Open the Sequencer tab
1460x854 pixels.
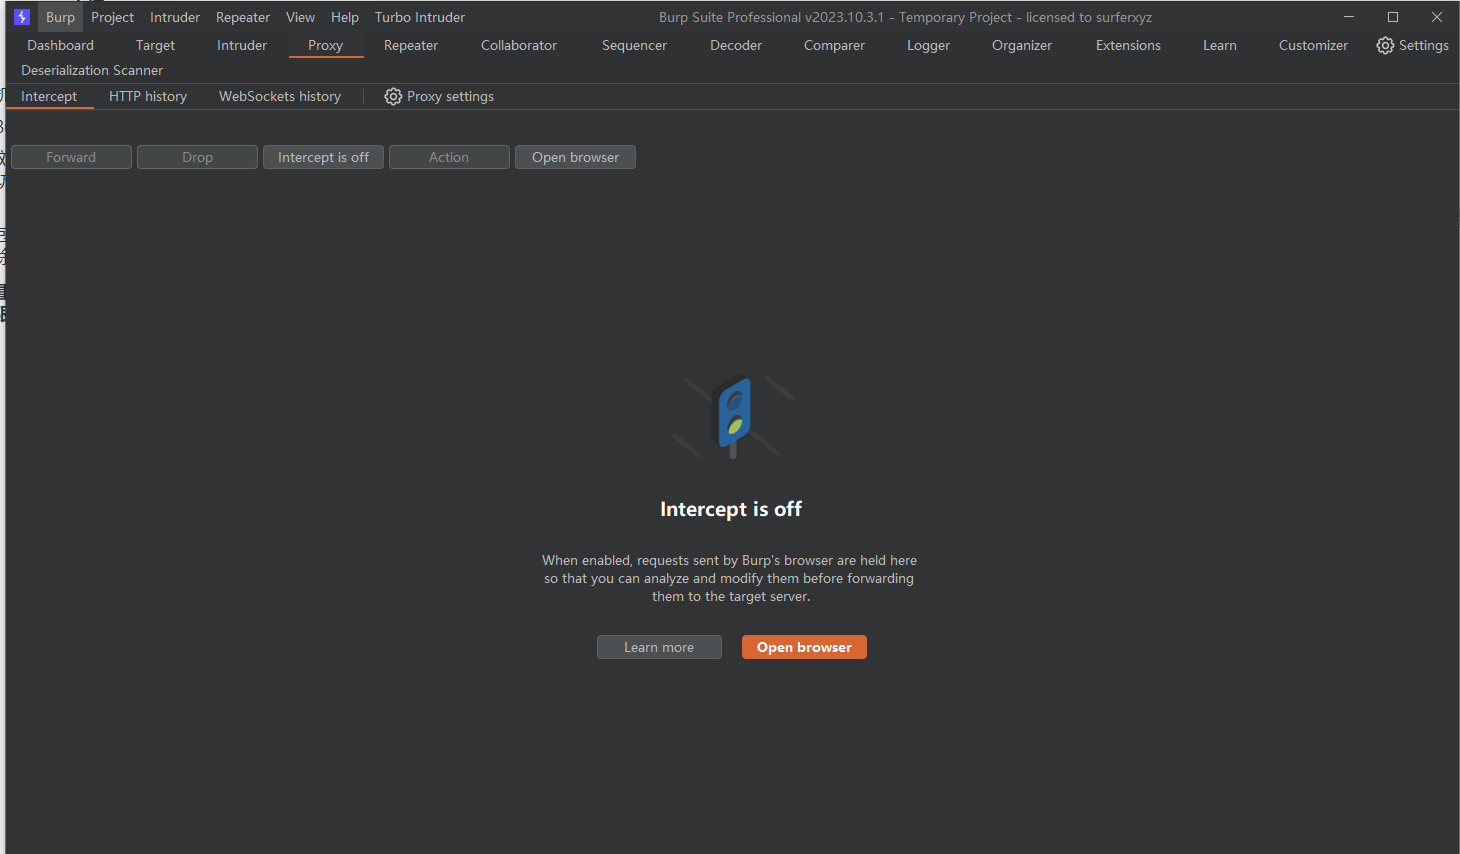(x=634, y=45)
